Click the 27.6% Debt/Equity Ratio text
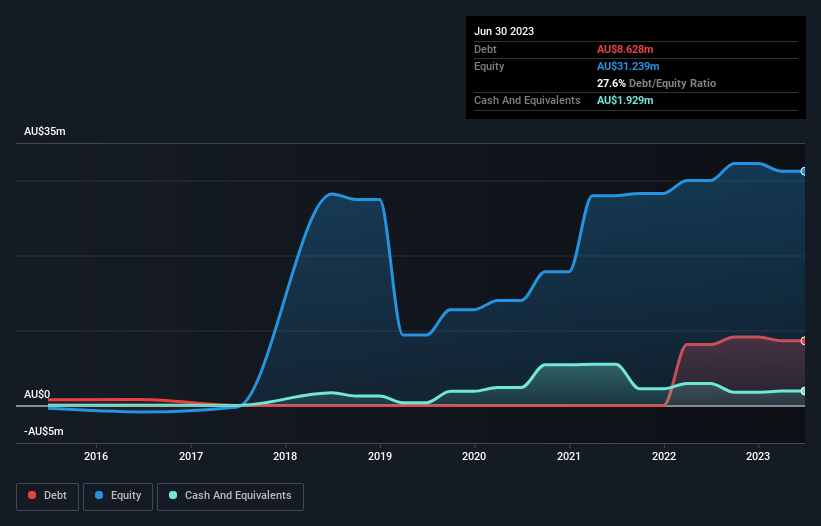Viewport: 821px width, 526px height. coord(656,83)
